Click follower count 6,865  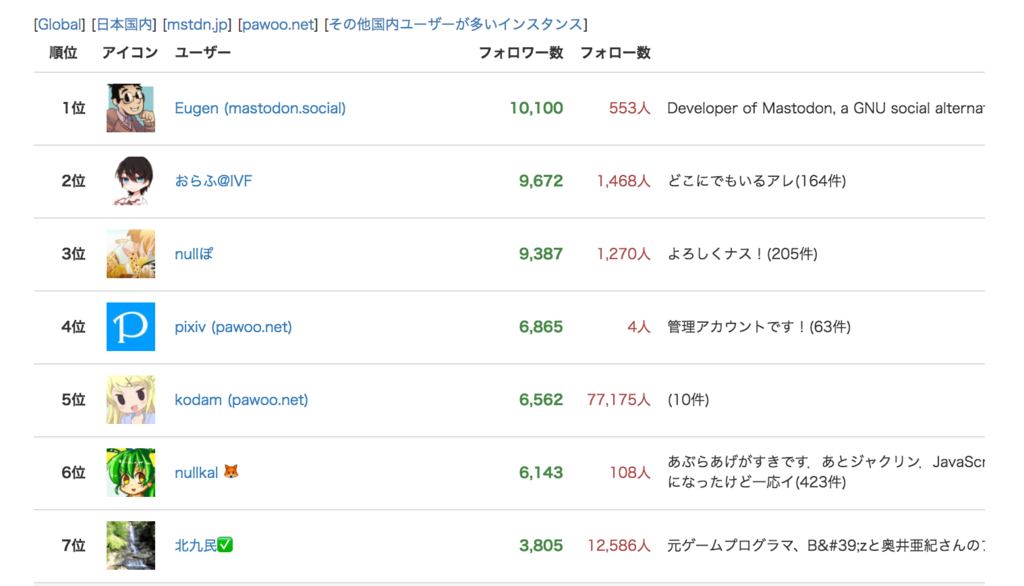541,327
